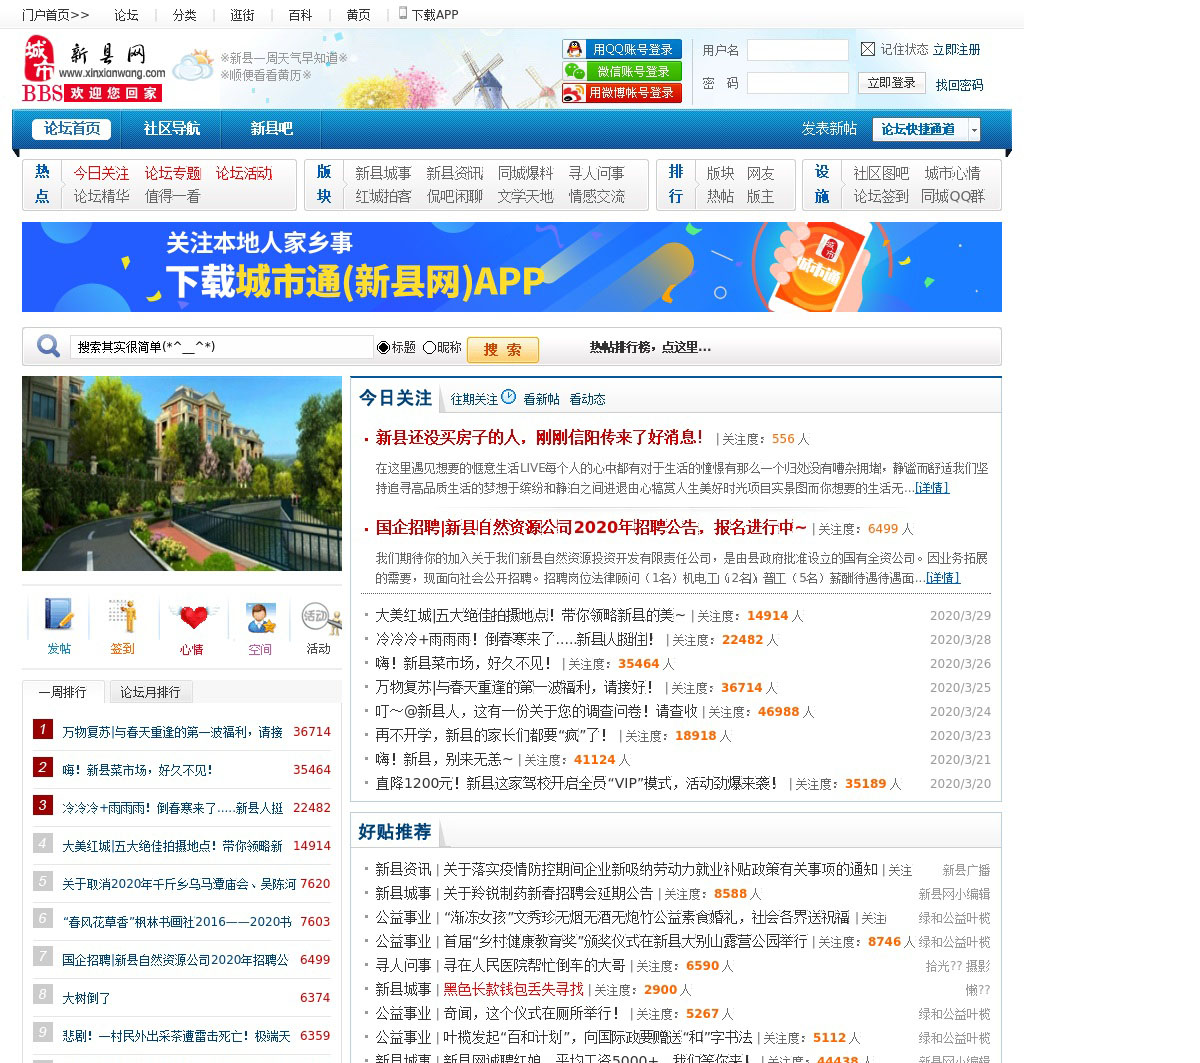Viewport: 1200px width, 1063px height.
Task: Open the 今日关注 hot link
Action: click(x=101, y=173)
